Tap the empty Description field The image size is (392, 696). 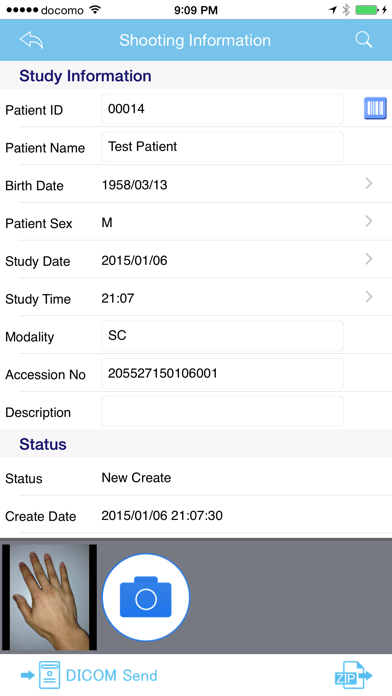[222, 411]
